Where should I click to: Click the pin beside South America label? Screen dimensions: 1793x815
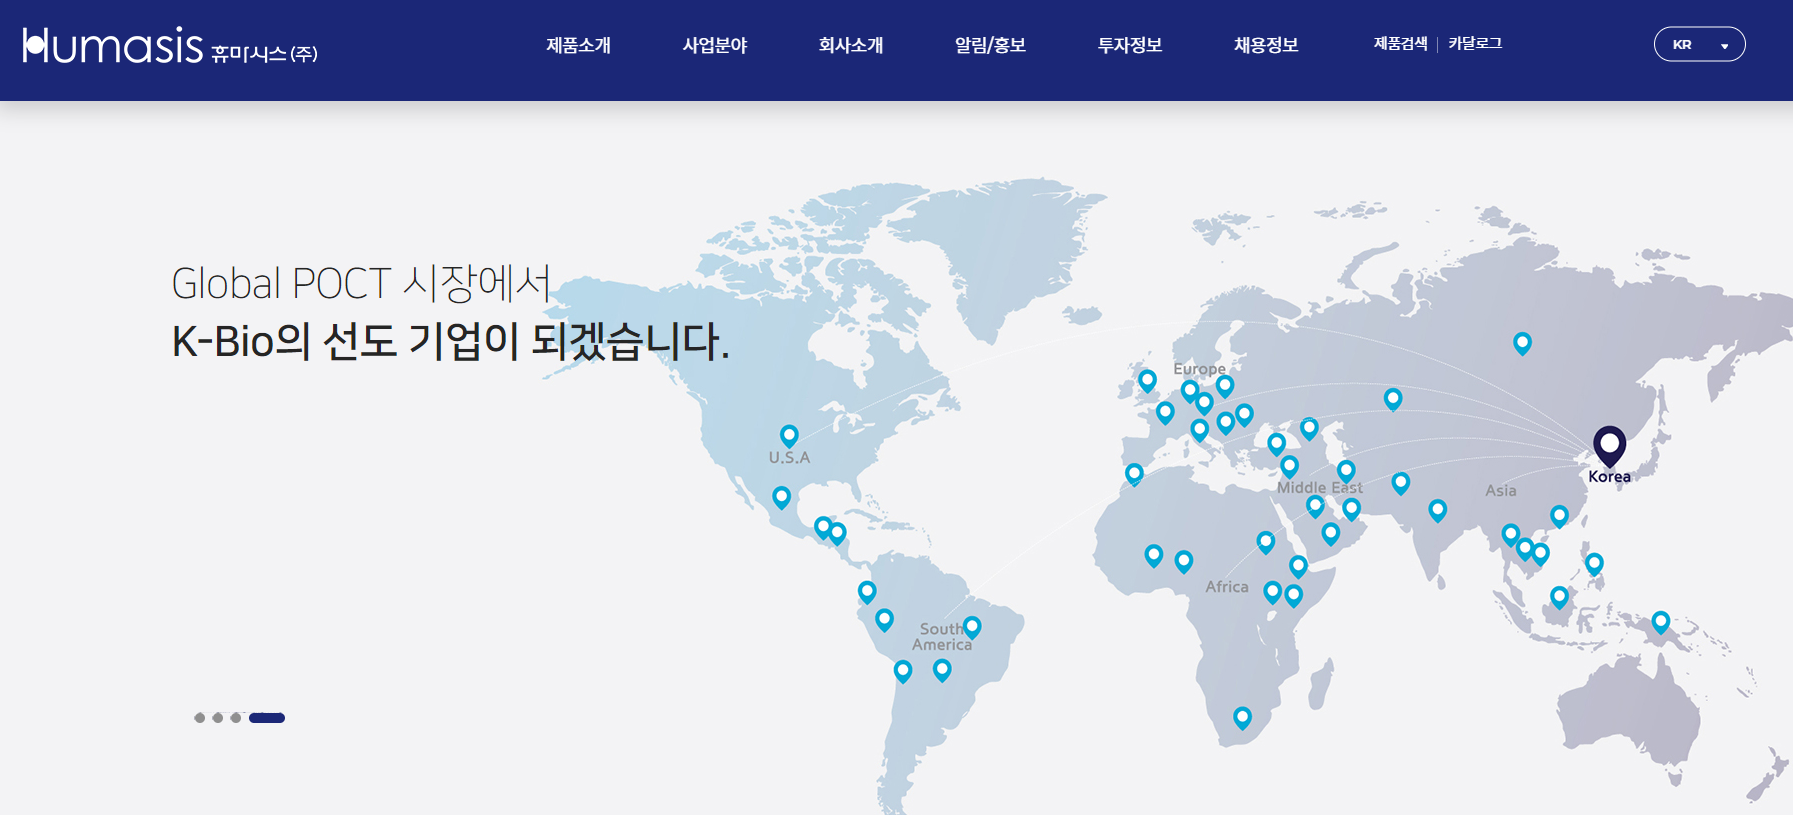pyautogui.click(x=972, y=627)
